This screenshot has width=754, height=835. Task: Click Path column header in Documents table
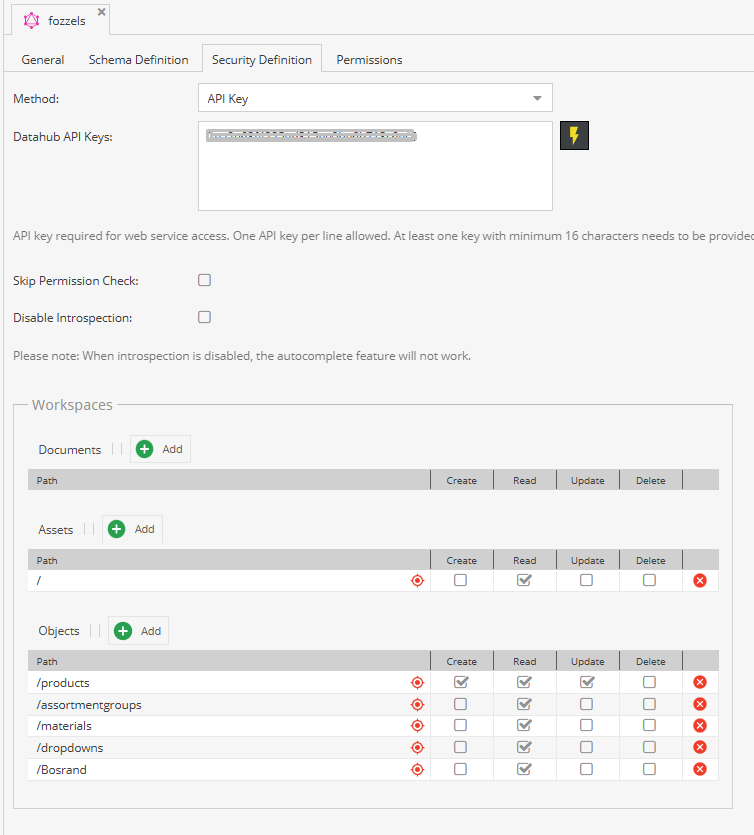pos(229,480)
